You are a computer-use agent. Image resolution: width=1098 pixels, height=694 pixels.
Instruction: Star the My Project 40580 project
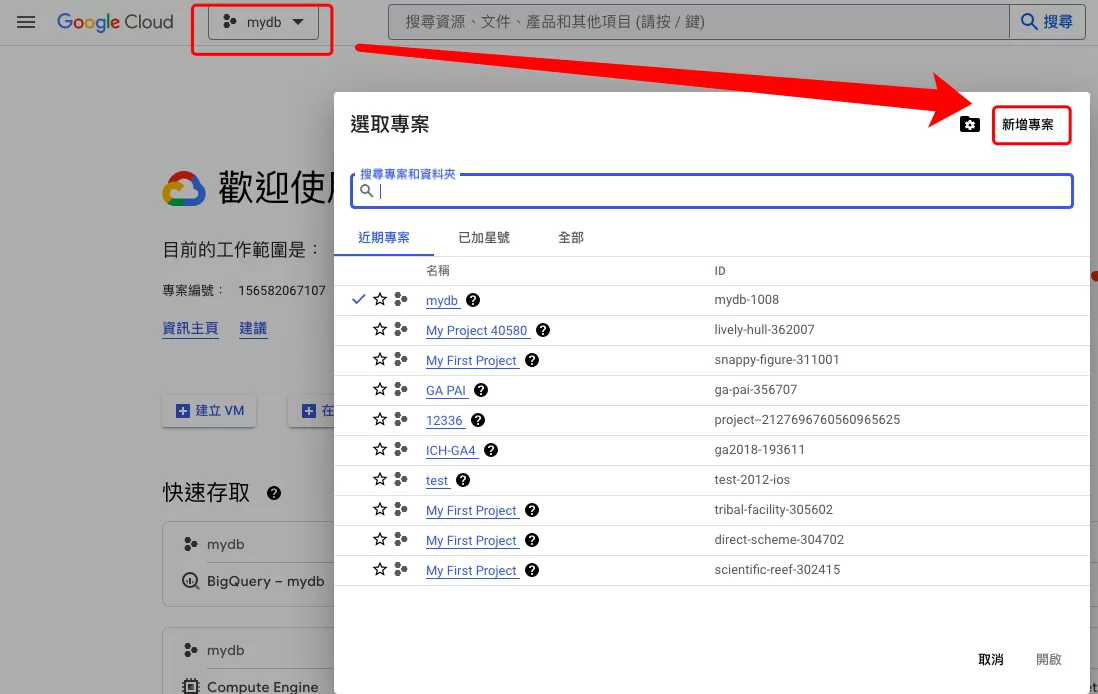click(380, 330)
